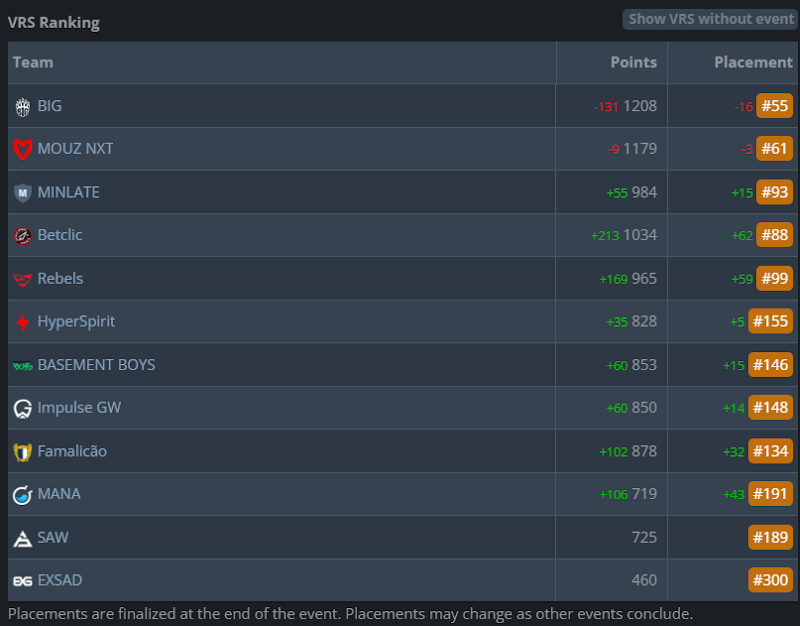Click BIG's -16 placement change

coord(744,107)
